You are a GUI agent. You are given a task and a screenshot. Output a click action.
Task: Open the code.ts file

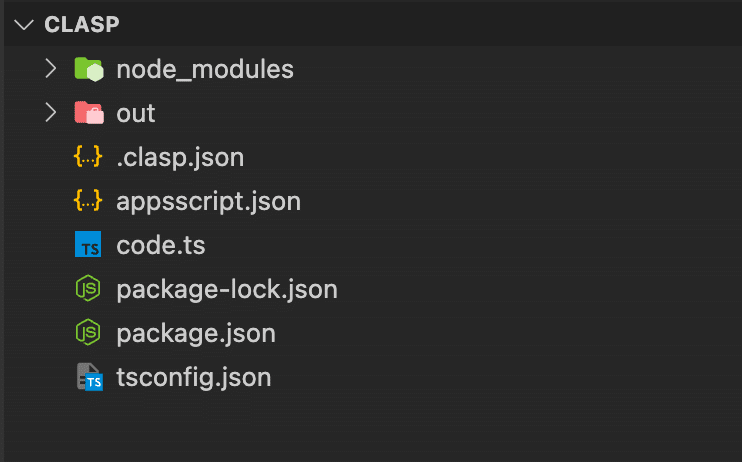click(x=161, y=245)
